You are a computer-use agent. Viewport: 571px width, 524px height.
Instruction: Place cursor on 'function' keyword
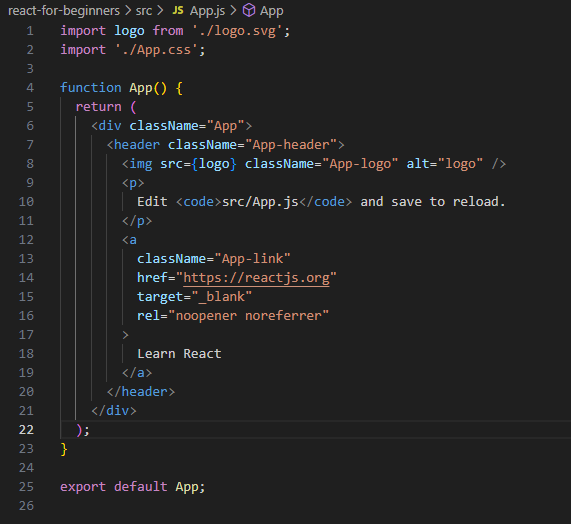point(91,88)
